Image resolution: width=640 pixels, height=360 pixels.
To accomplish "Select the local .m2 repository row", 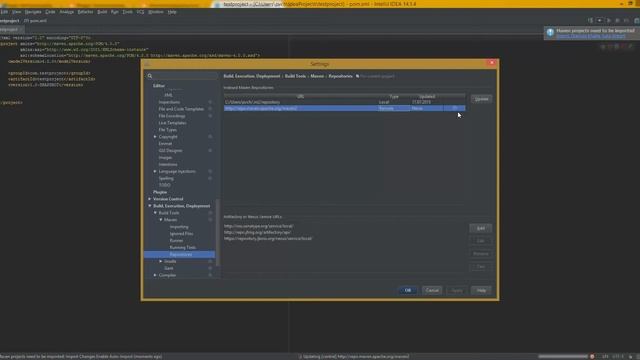I will tap(344, 102).
